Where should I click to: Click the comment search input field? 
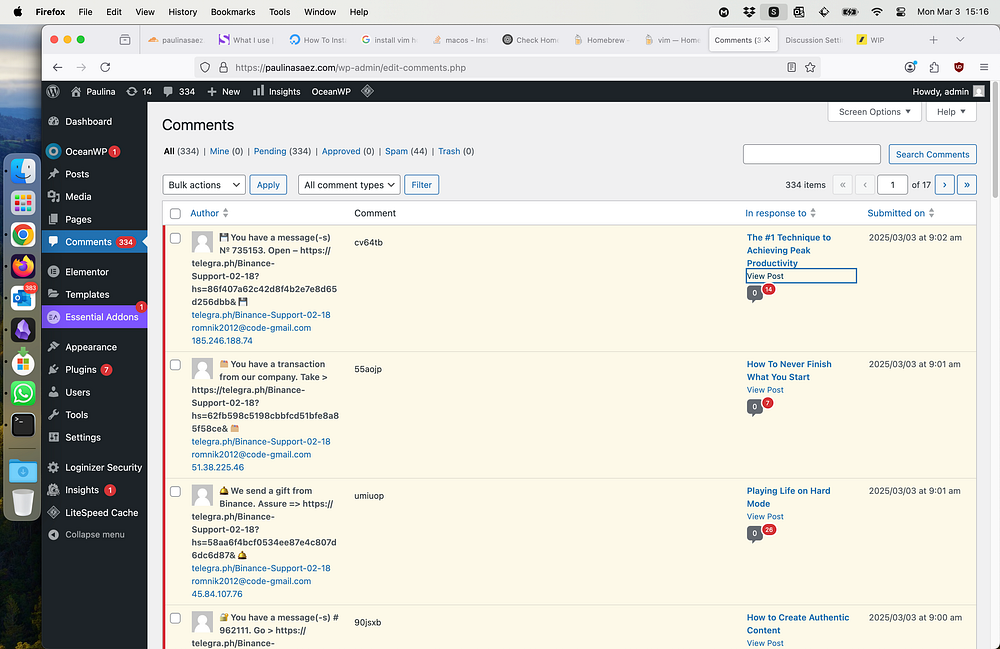[x=812, y=154]
